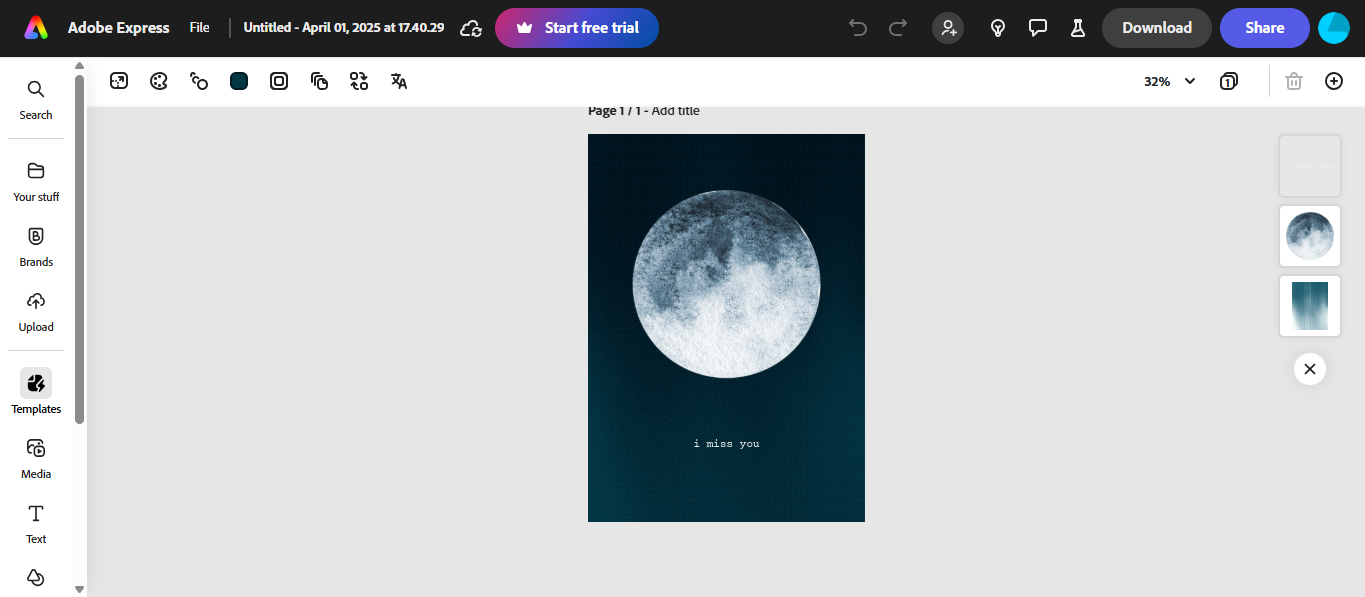This screenshot has height=597, width=1365.
Task: Open the comments panel
Action: click(1037, 28)
